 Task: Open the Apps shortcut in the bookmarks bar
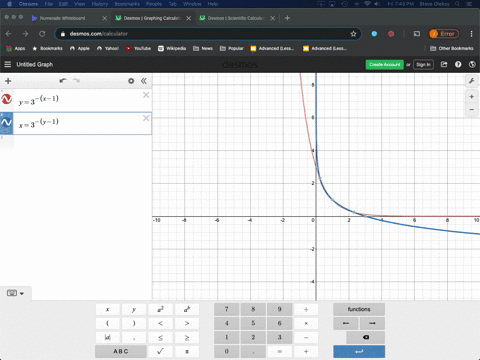coord(16,48)
